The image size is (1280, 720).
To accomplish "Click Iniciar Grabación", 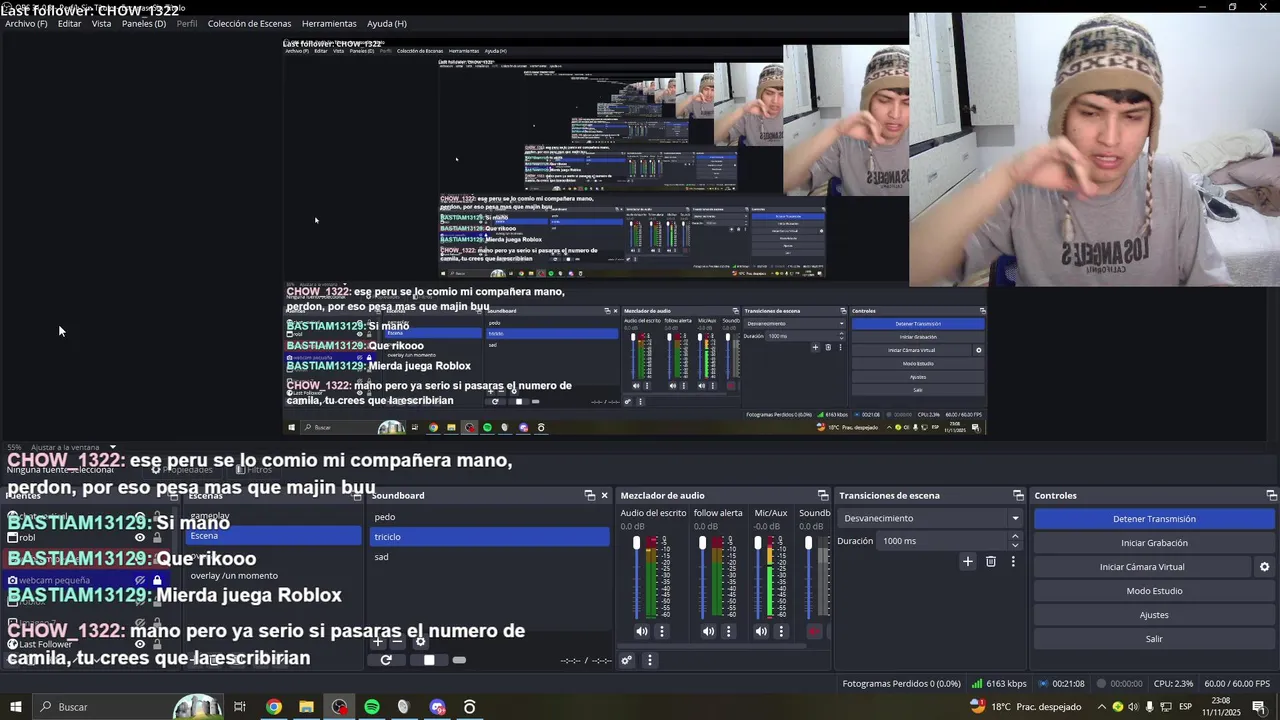I will (x=1154, y=543).
